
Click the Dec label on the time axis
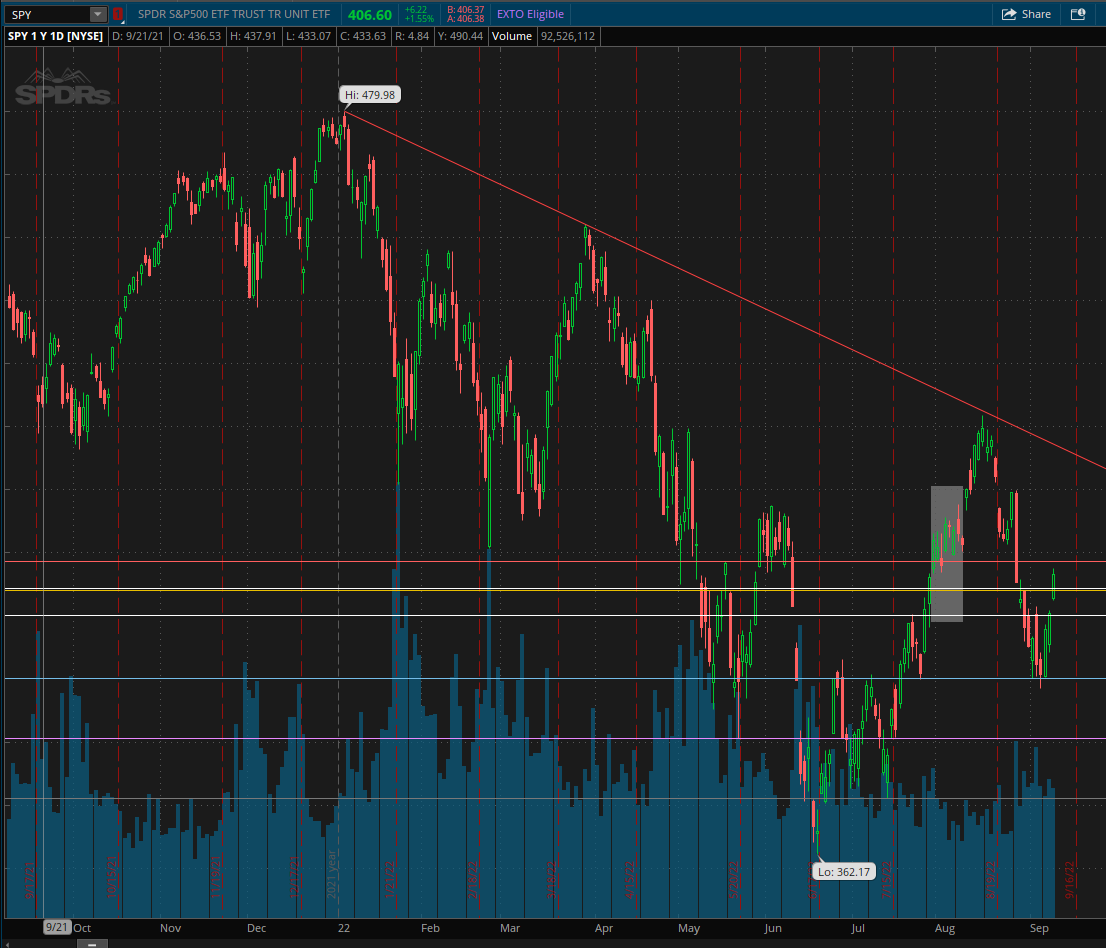[x=256, y=928]
